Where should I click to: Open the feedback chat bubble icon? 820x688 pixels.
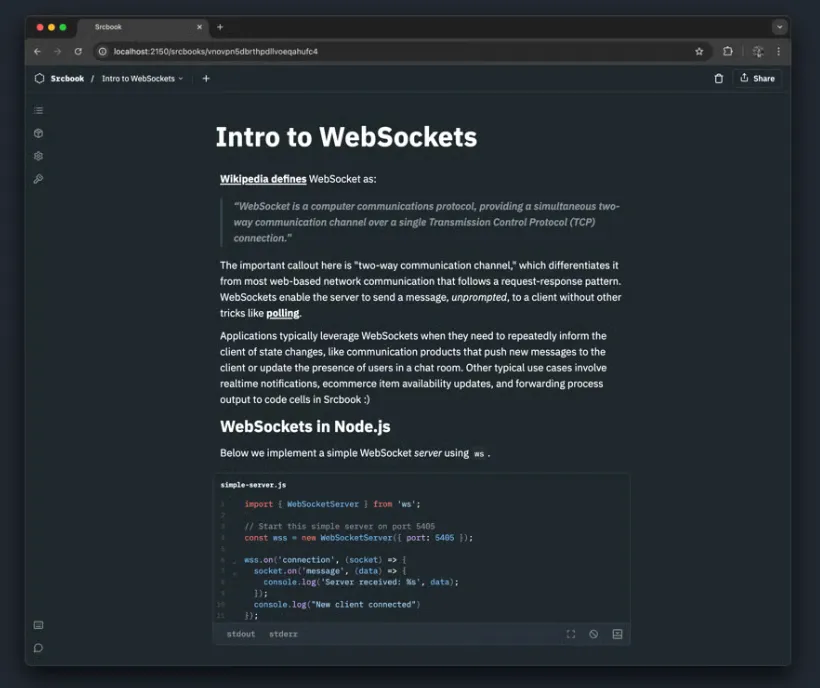38,648
